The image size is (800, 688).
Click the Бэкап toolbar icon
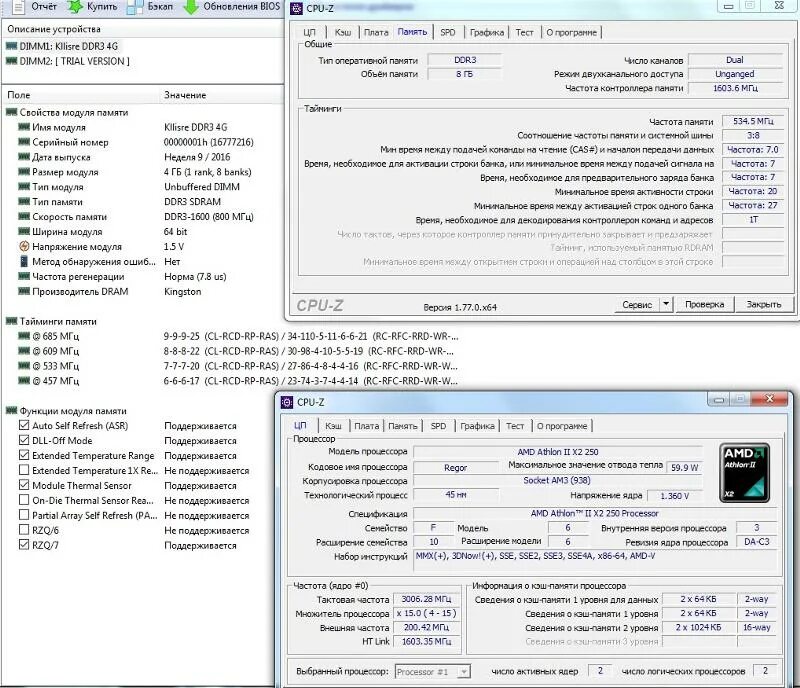[135, 7]
